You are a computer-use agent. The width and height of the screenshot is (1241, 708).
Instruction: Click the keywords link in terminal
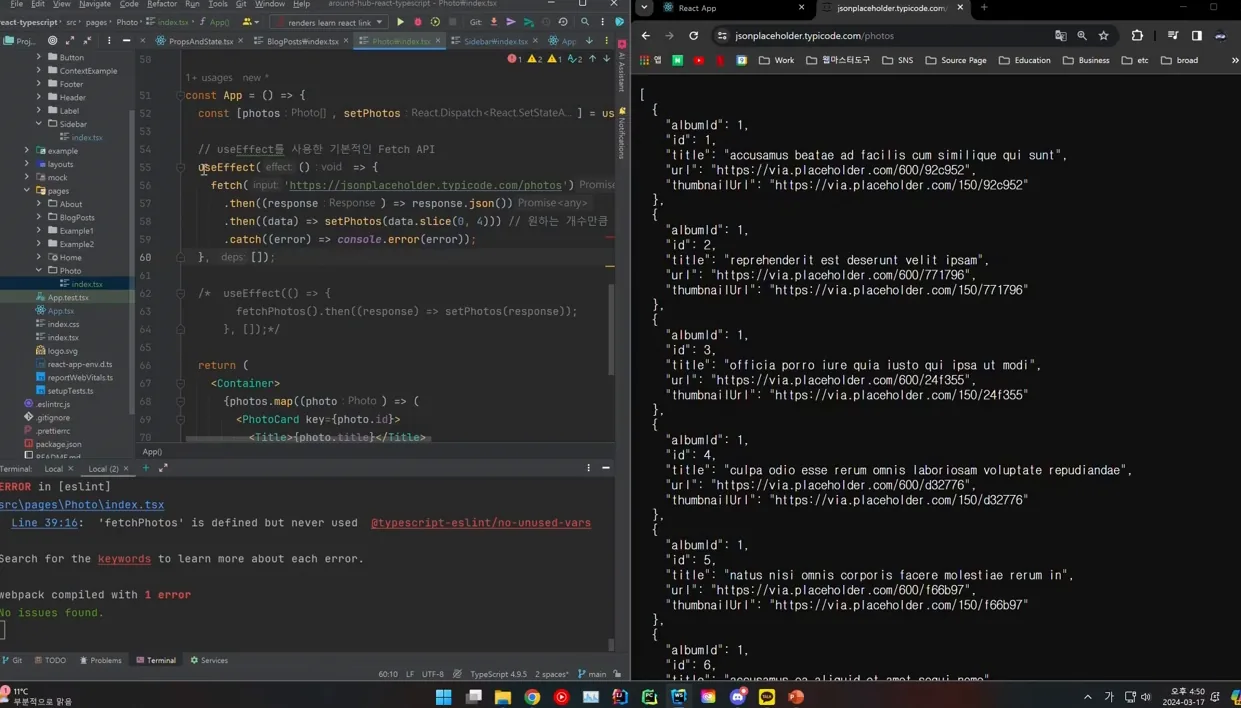124,559
